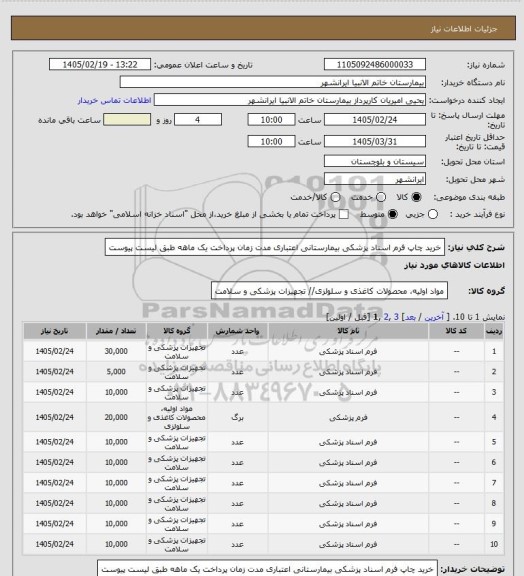Click the general description field شرح کلی نیاز
The width and height of the screenshot is (524, 576).
tap(274, 247)
